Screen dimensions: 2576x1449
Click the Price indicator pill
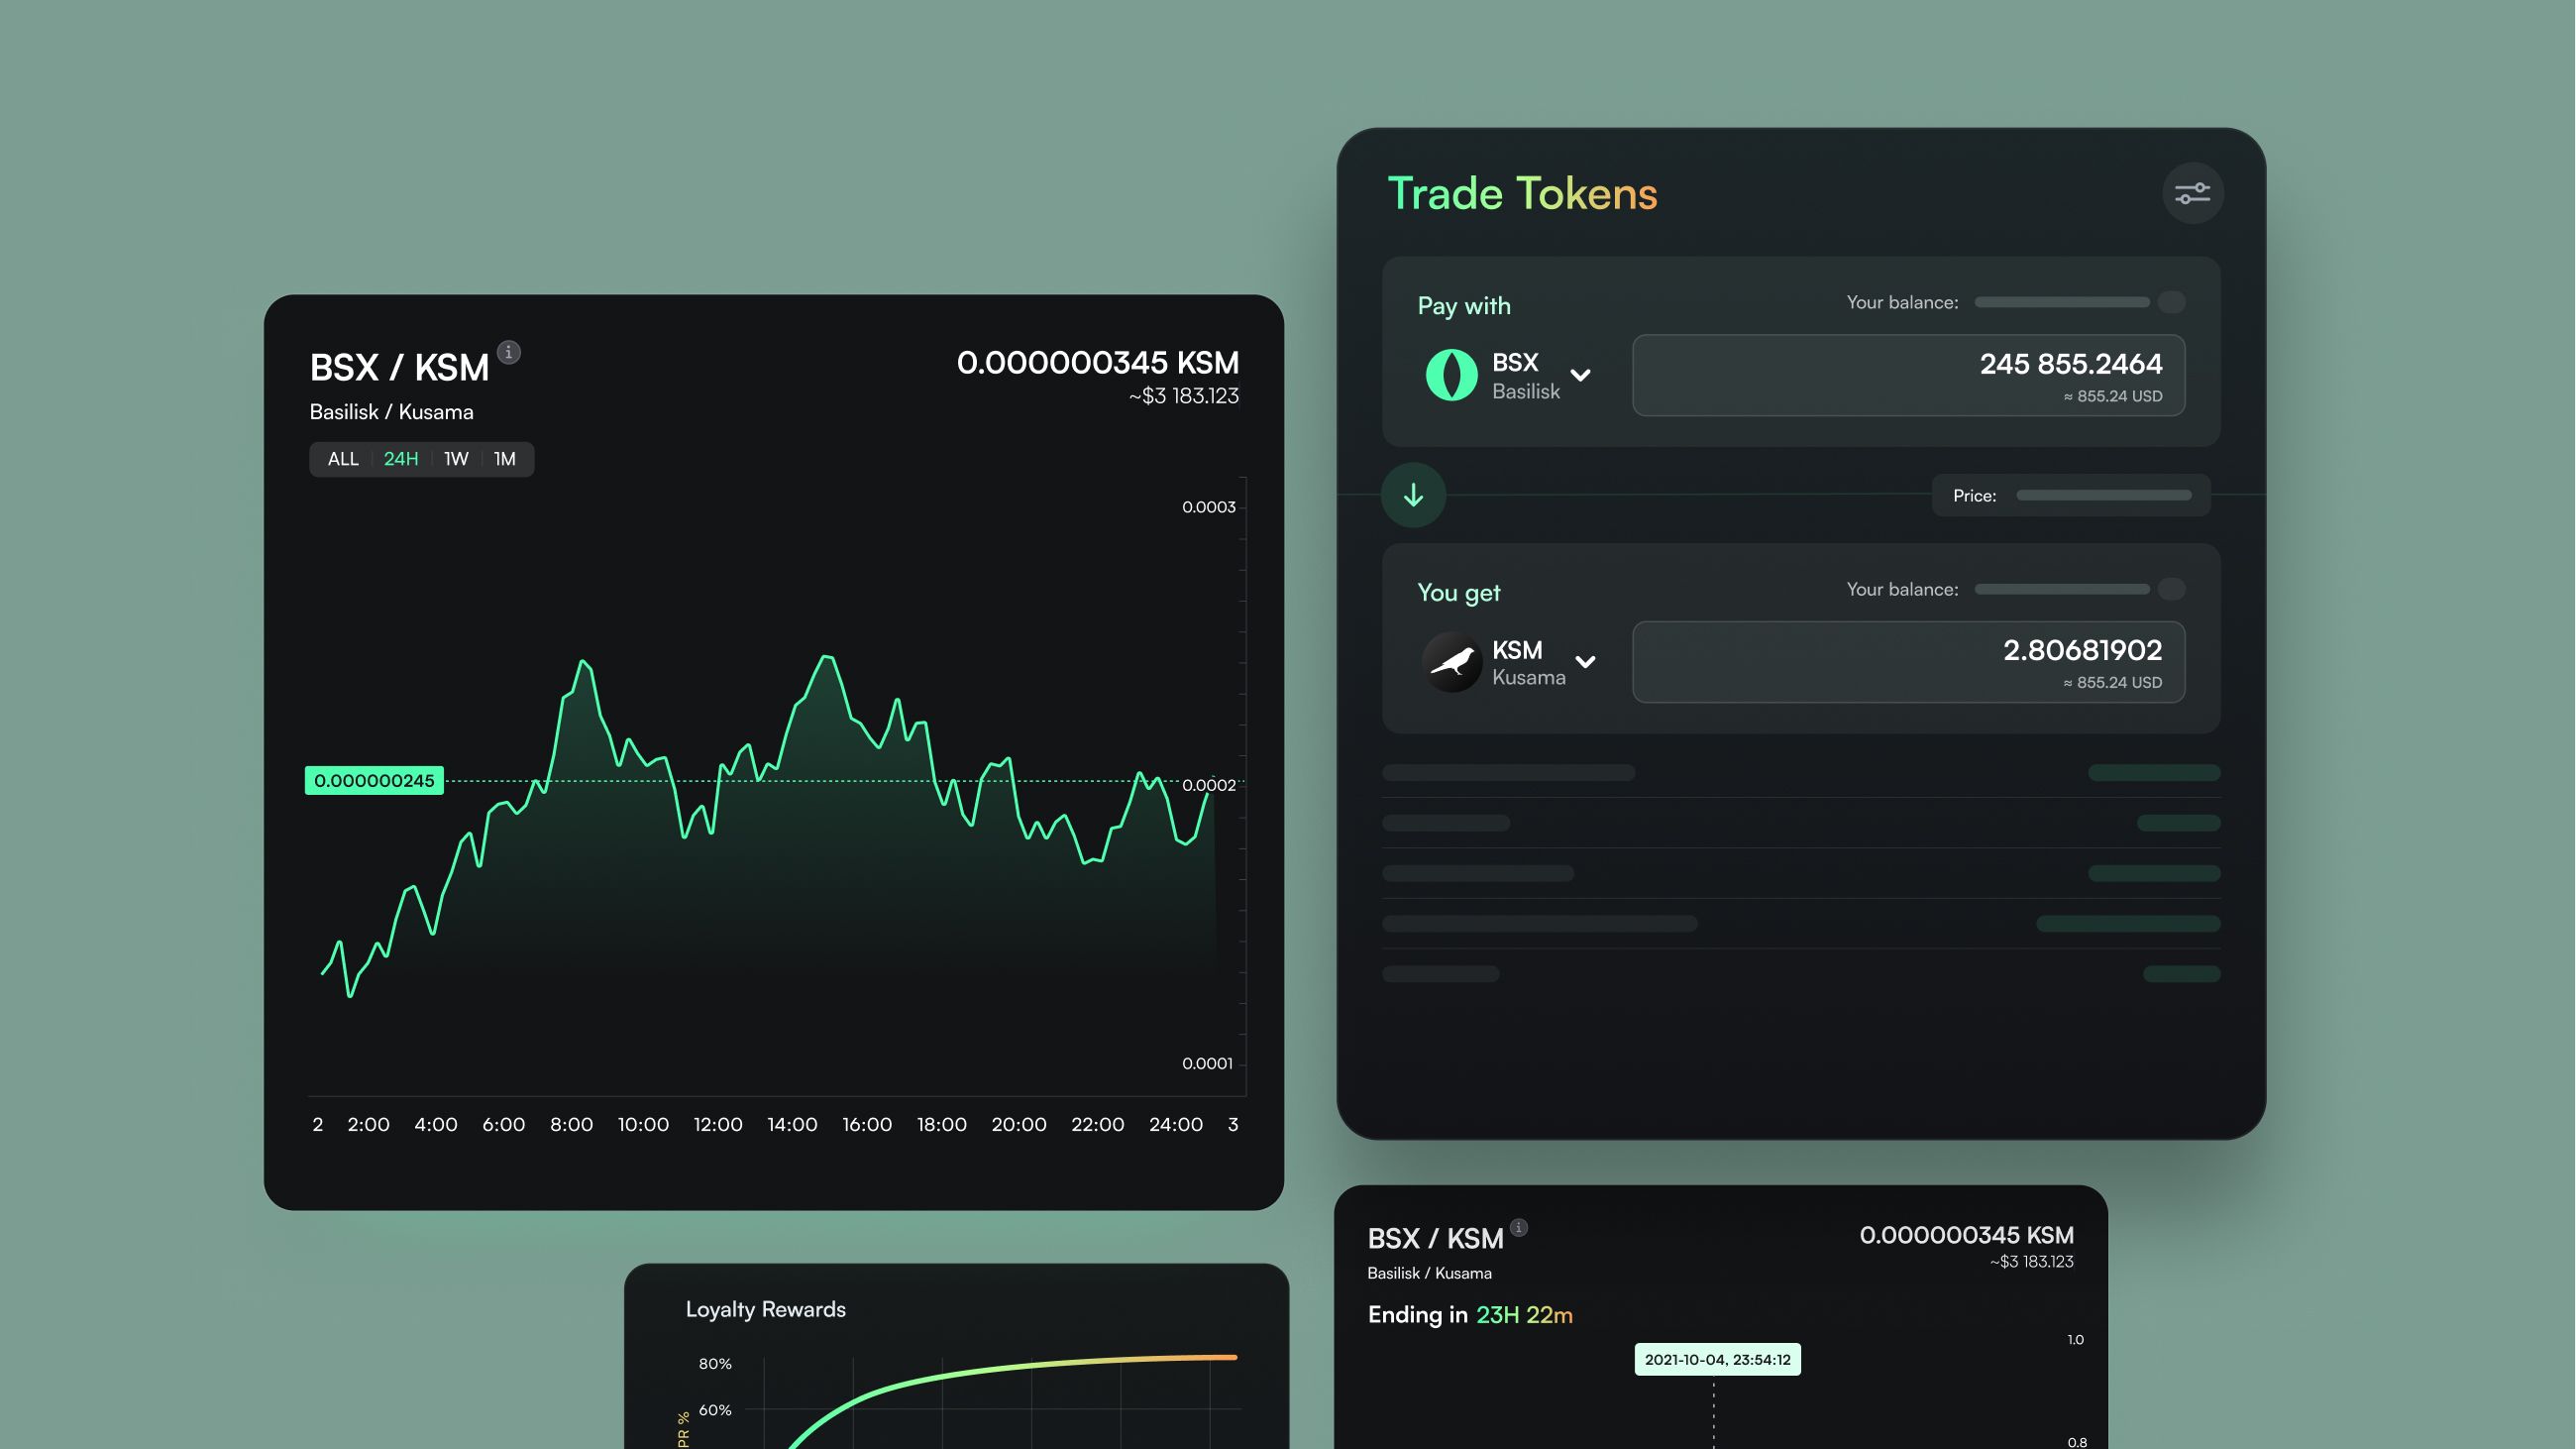click(2070, 496)
